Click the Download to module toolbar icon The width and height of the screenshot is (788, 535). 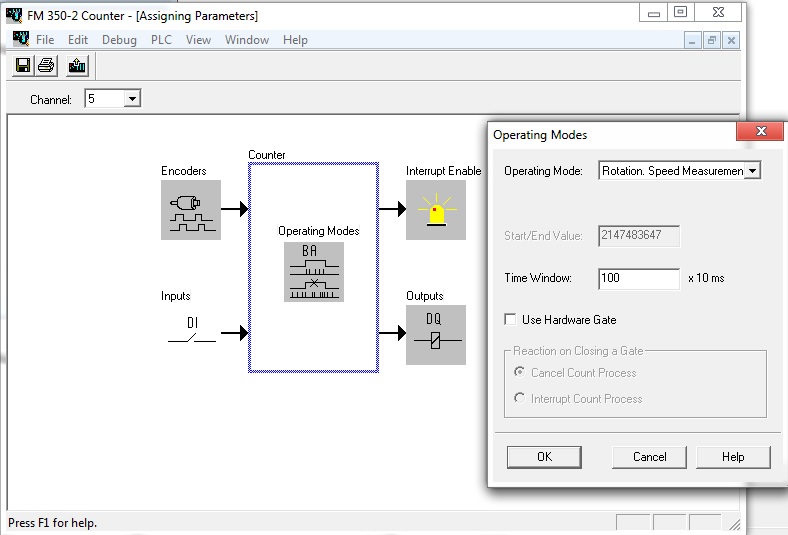[x=77, y=65]
